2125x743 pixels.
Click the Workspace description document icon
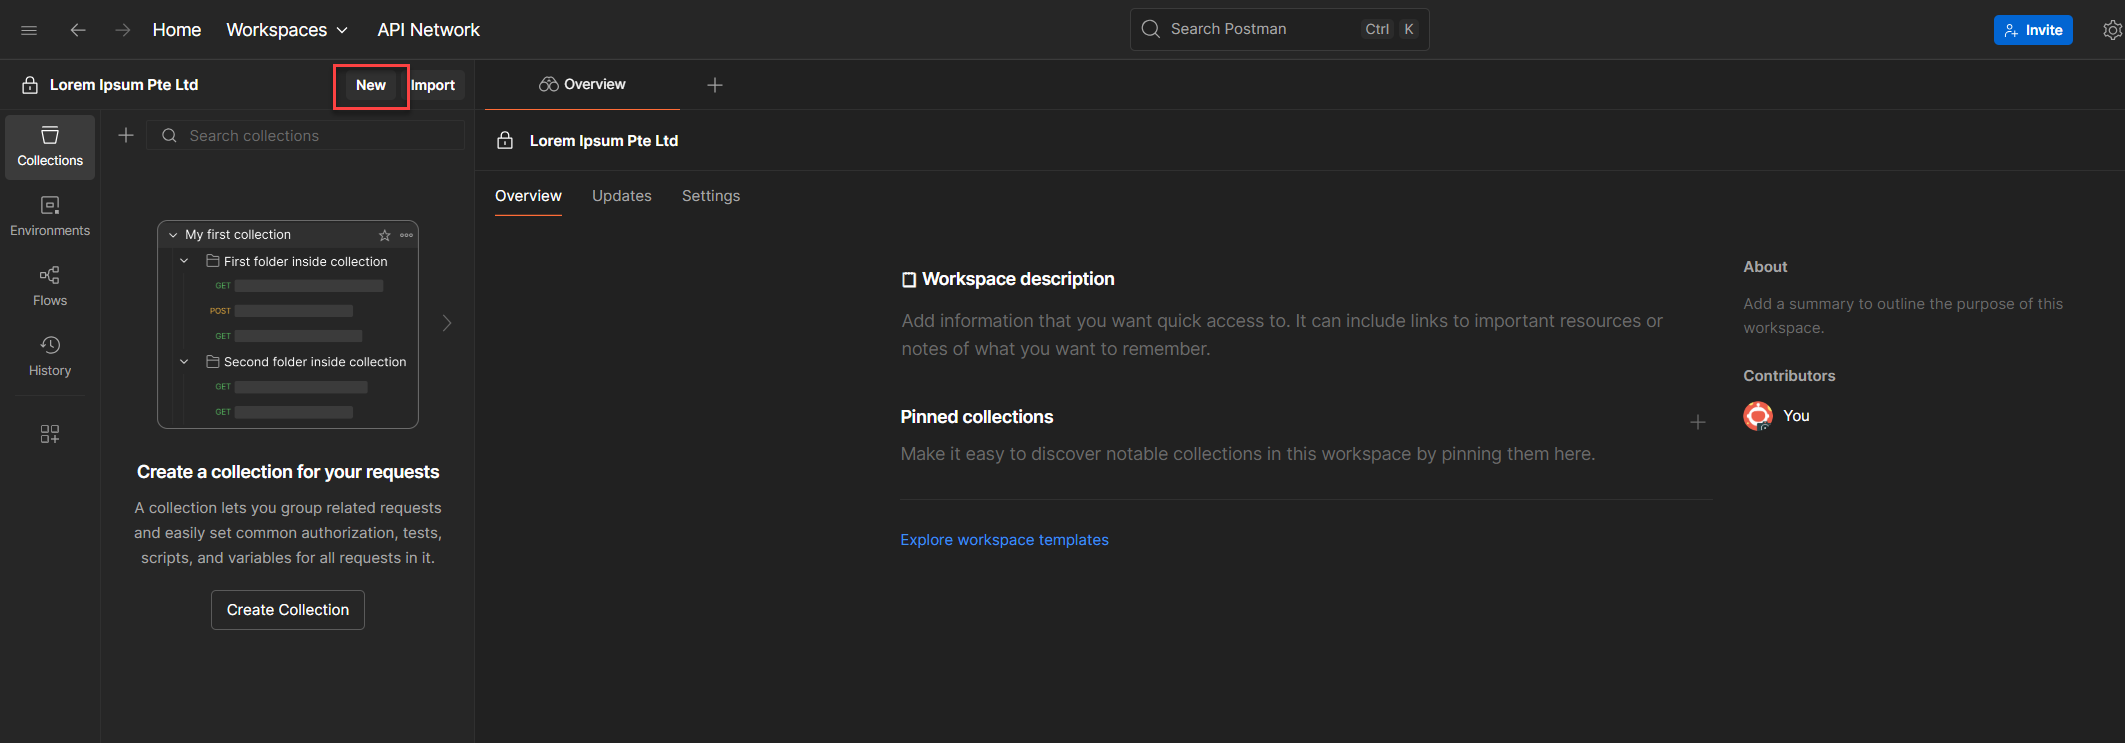909,280
